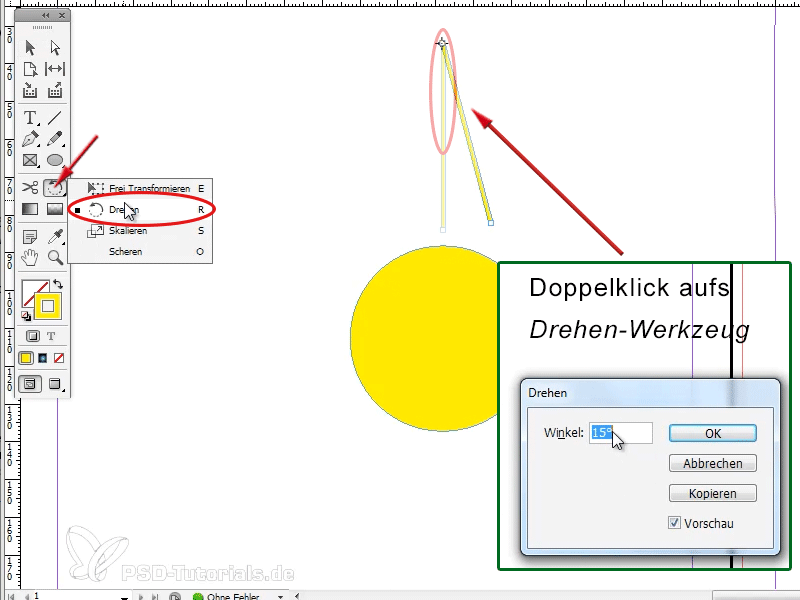Click the horizontal scrollbar left arrow

pyautogui.click(x=297, y=596)
